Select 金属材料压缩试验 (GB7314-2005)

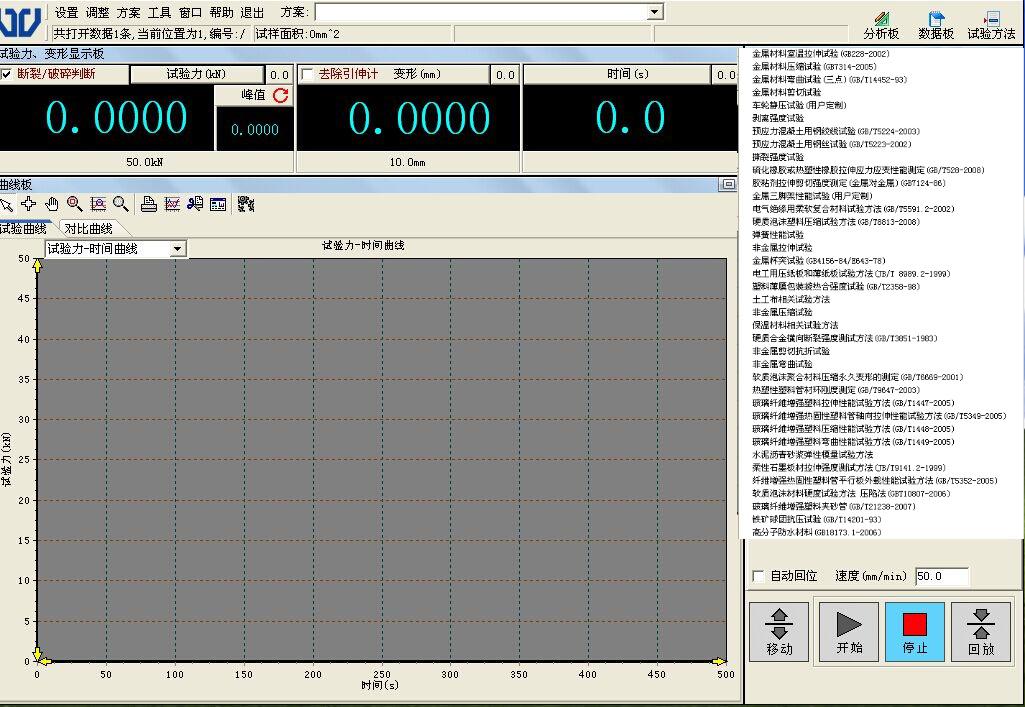point(814,67)
